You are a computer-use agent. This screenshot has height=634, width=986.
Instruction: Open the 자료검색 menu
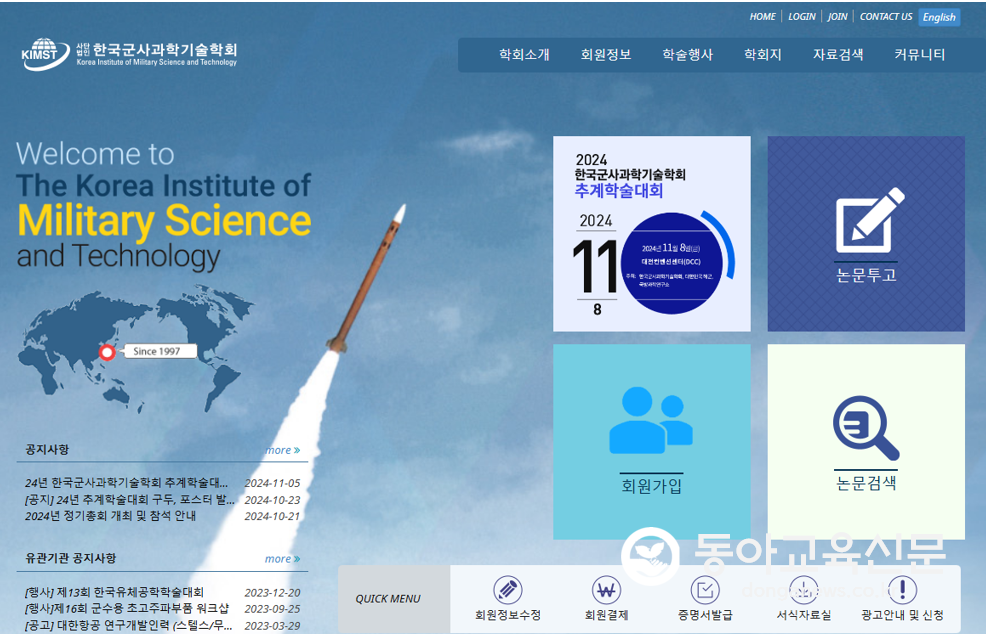click(838, 55)
